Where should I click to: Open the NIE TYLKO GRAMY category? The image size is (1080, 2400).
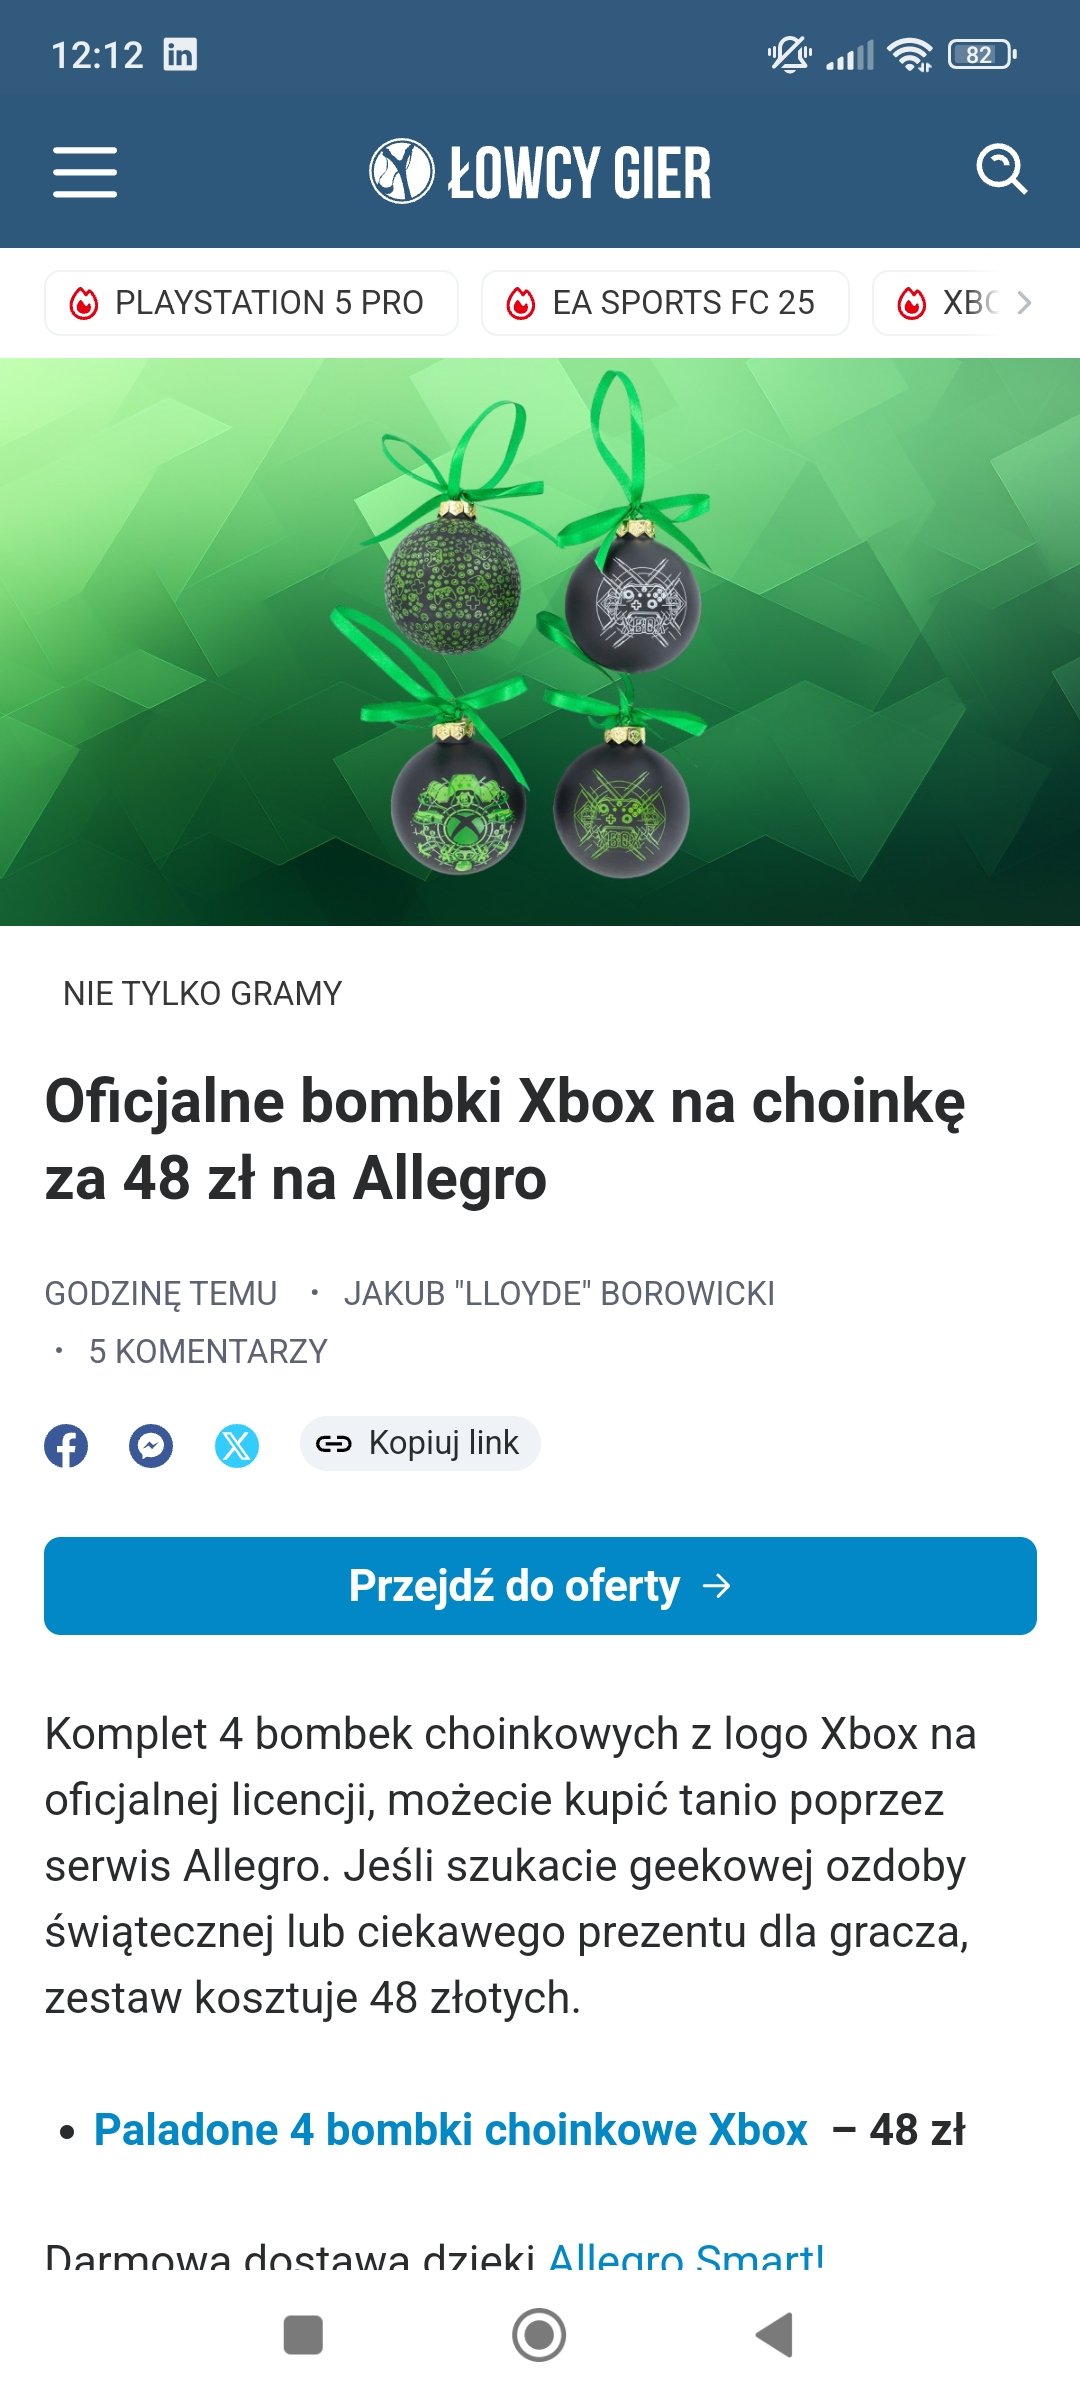coord(202,993)
